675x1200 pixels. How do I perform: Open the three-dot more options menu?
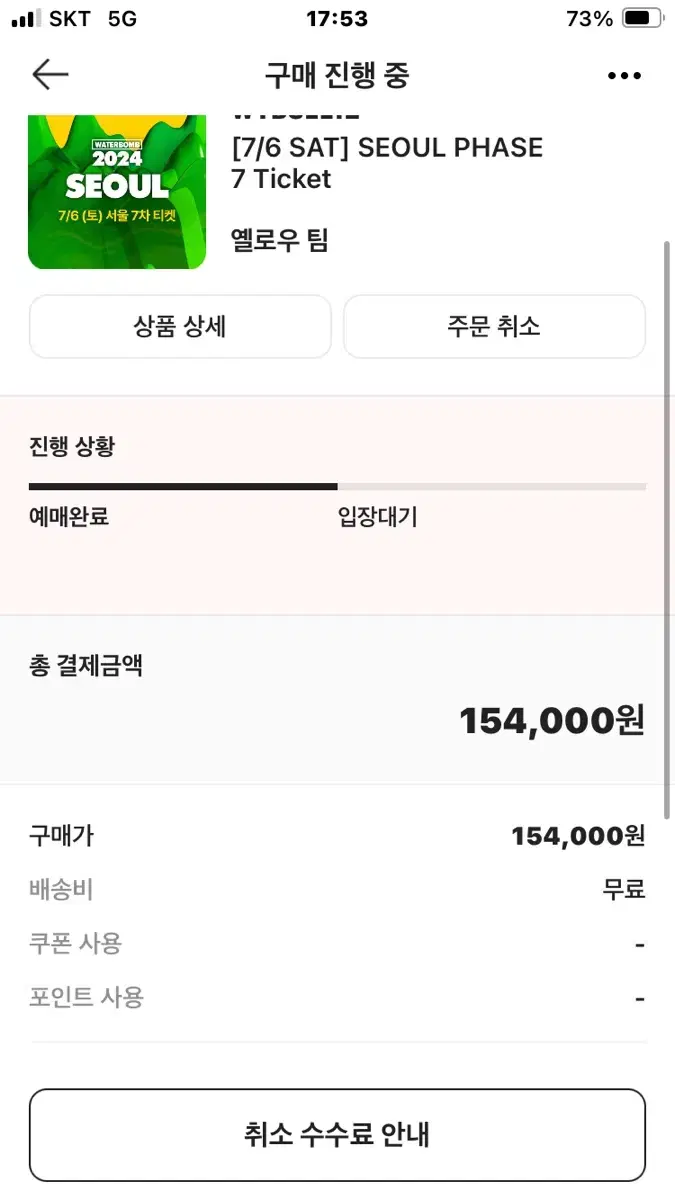point(624,76)
